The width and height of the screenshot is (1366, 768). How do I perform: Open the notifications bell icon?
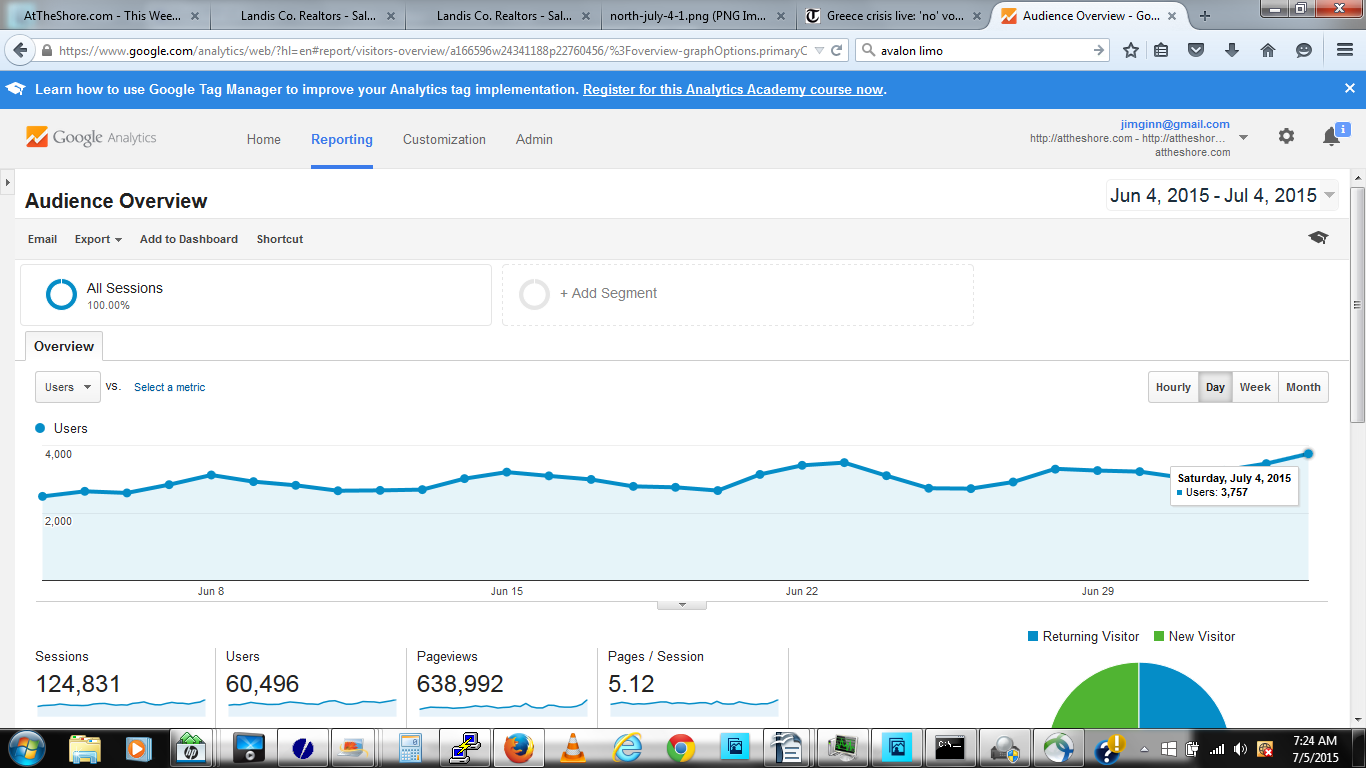coord(1331,137)
